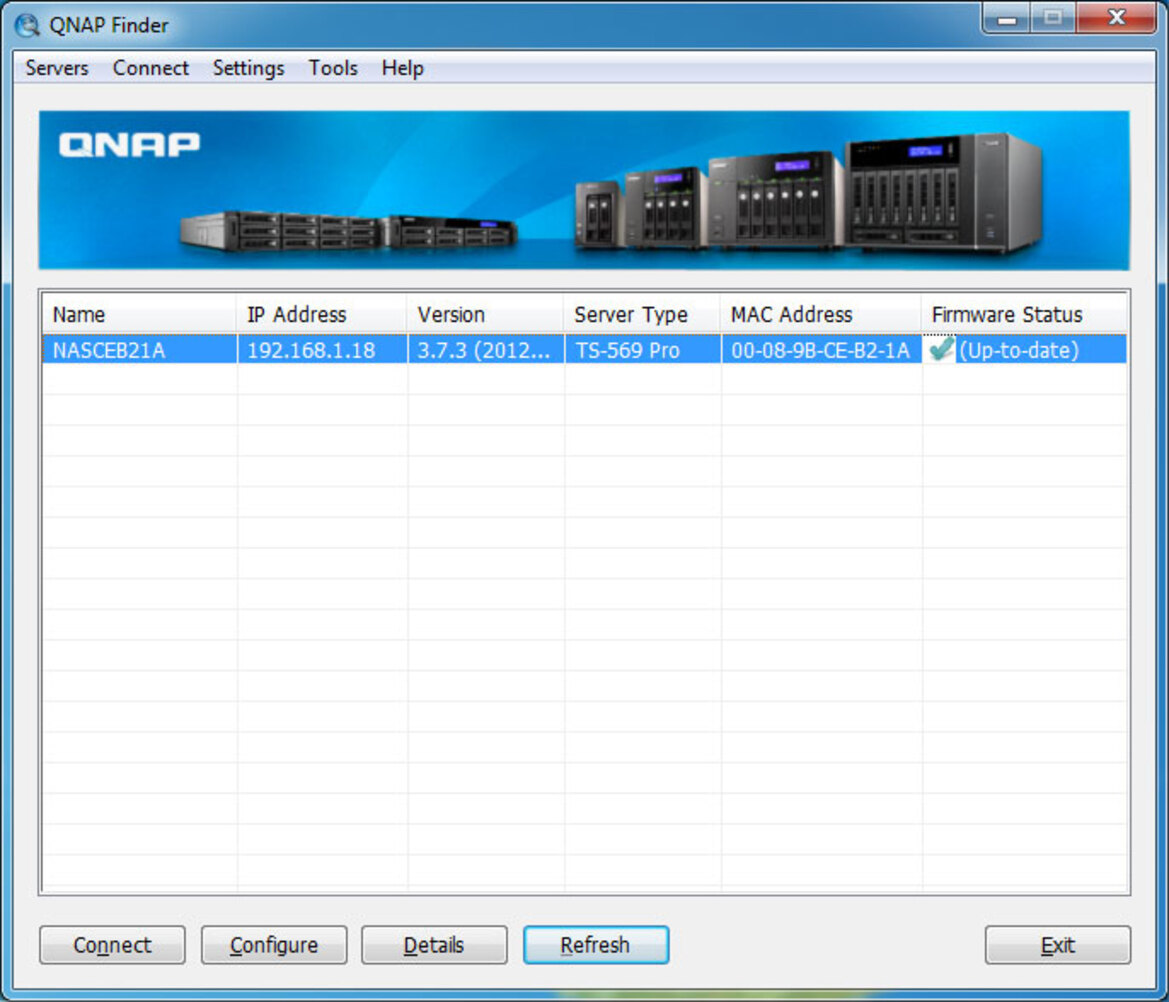
Task: Sort by the Name column header
Action: 139,314
